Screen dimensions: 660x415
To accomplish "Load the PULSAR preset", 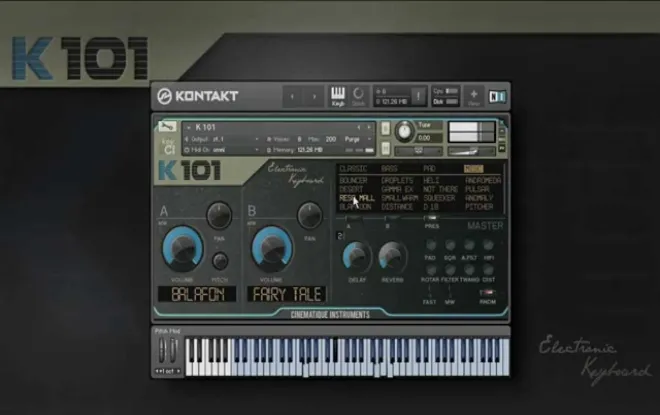I will point(477,189).
